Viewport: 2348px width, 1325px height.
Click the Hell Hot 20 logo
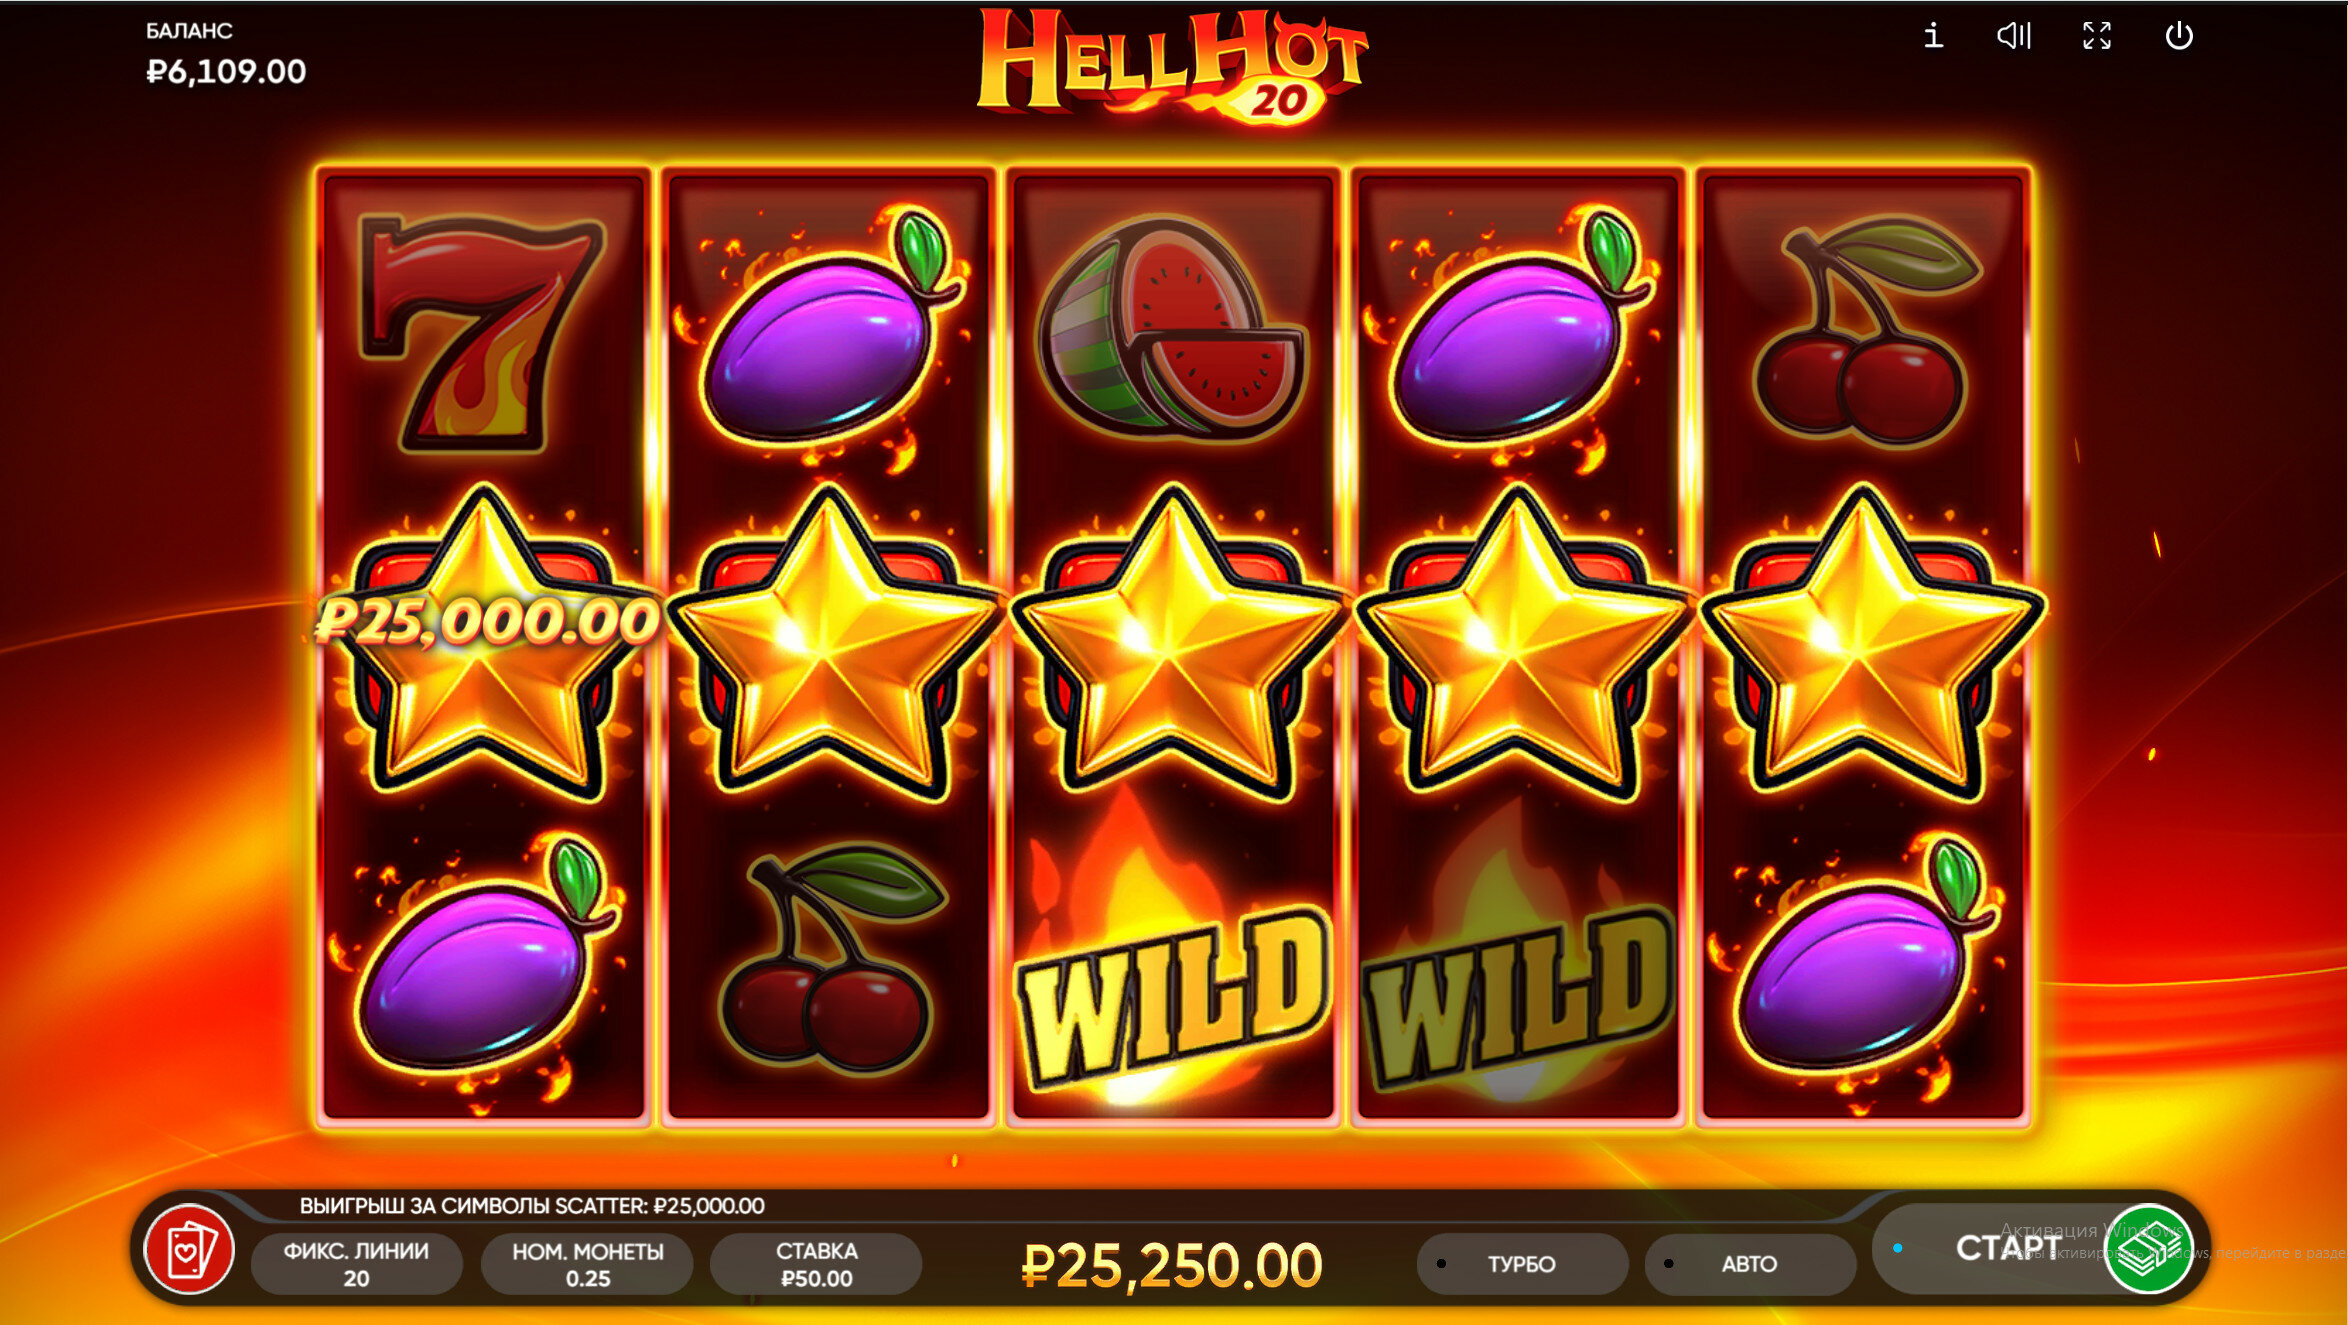coord(1172,66)
